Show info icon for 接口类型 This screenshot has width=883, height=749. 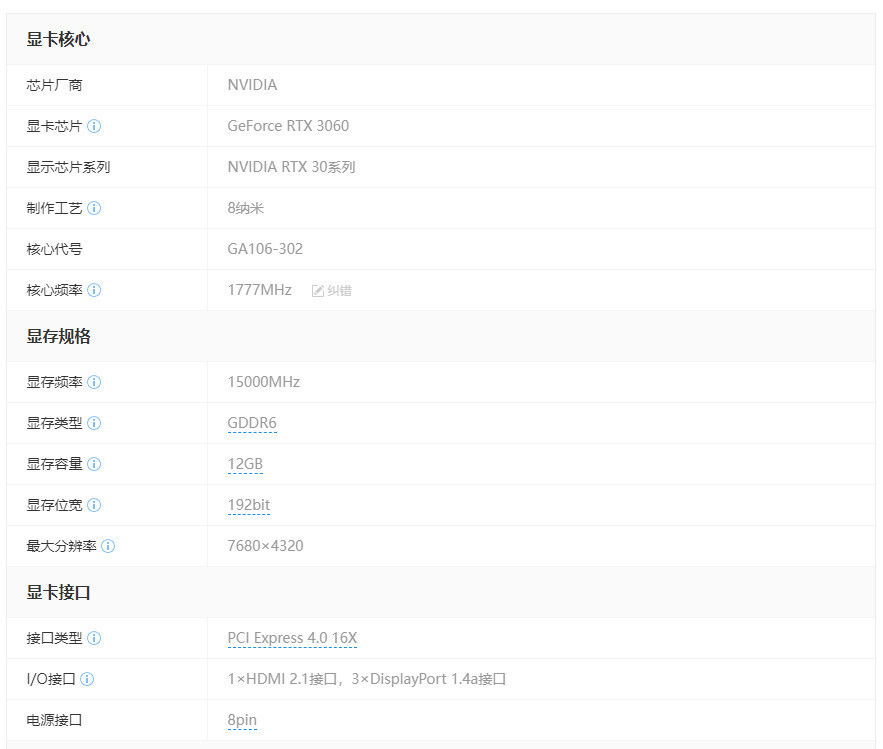[94, 638]
